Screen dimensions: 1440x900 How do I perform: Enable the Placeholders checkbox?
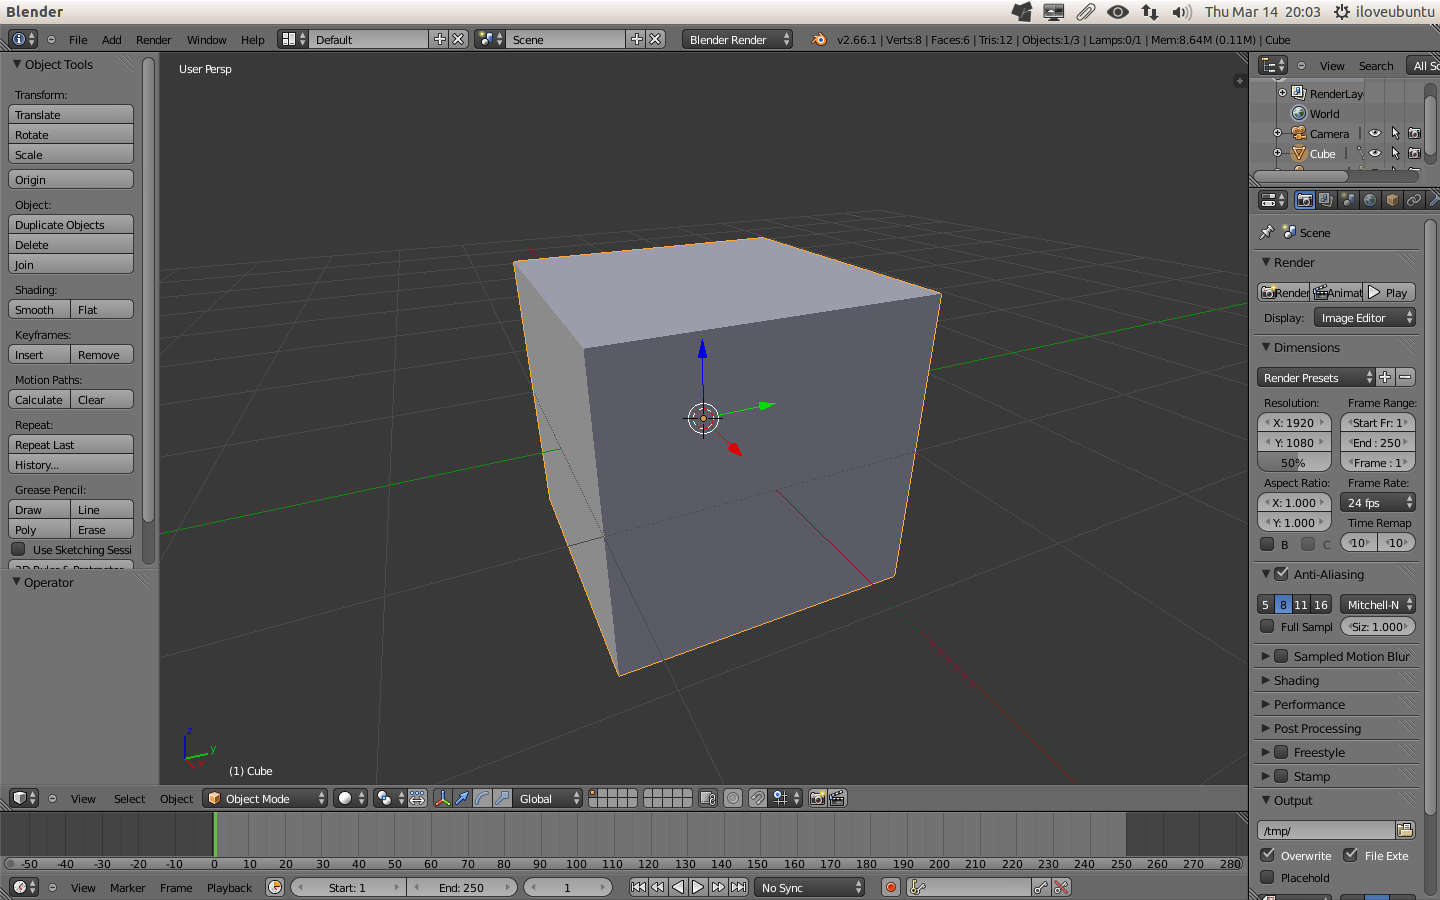pyautogui.click(x=1267, y=877)
